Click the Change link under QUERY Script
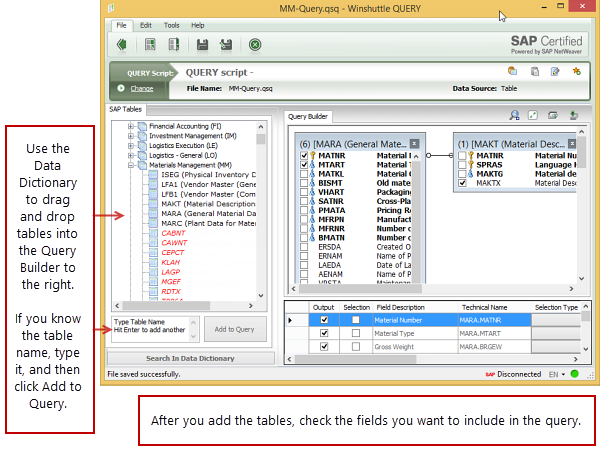This screenshot has height=455, width=600. [142, 88]
